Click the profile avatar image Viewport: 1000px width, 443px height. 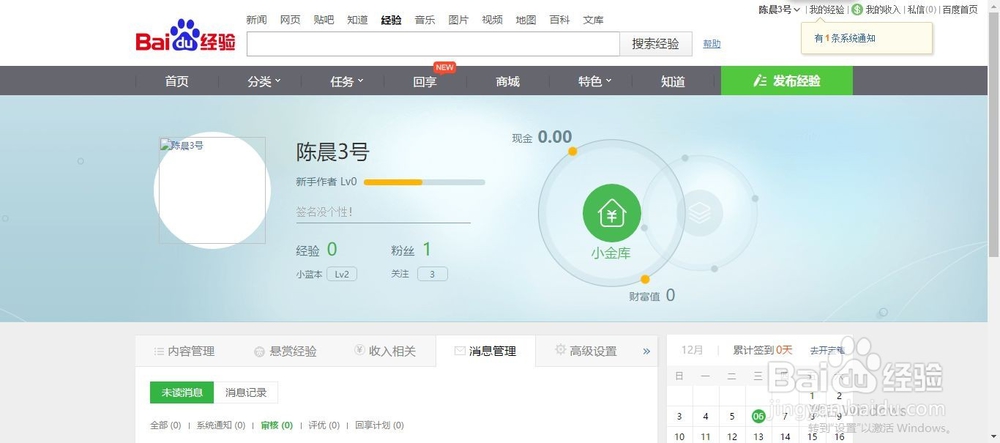[x=212, y=190]
